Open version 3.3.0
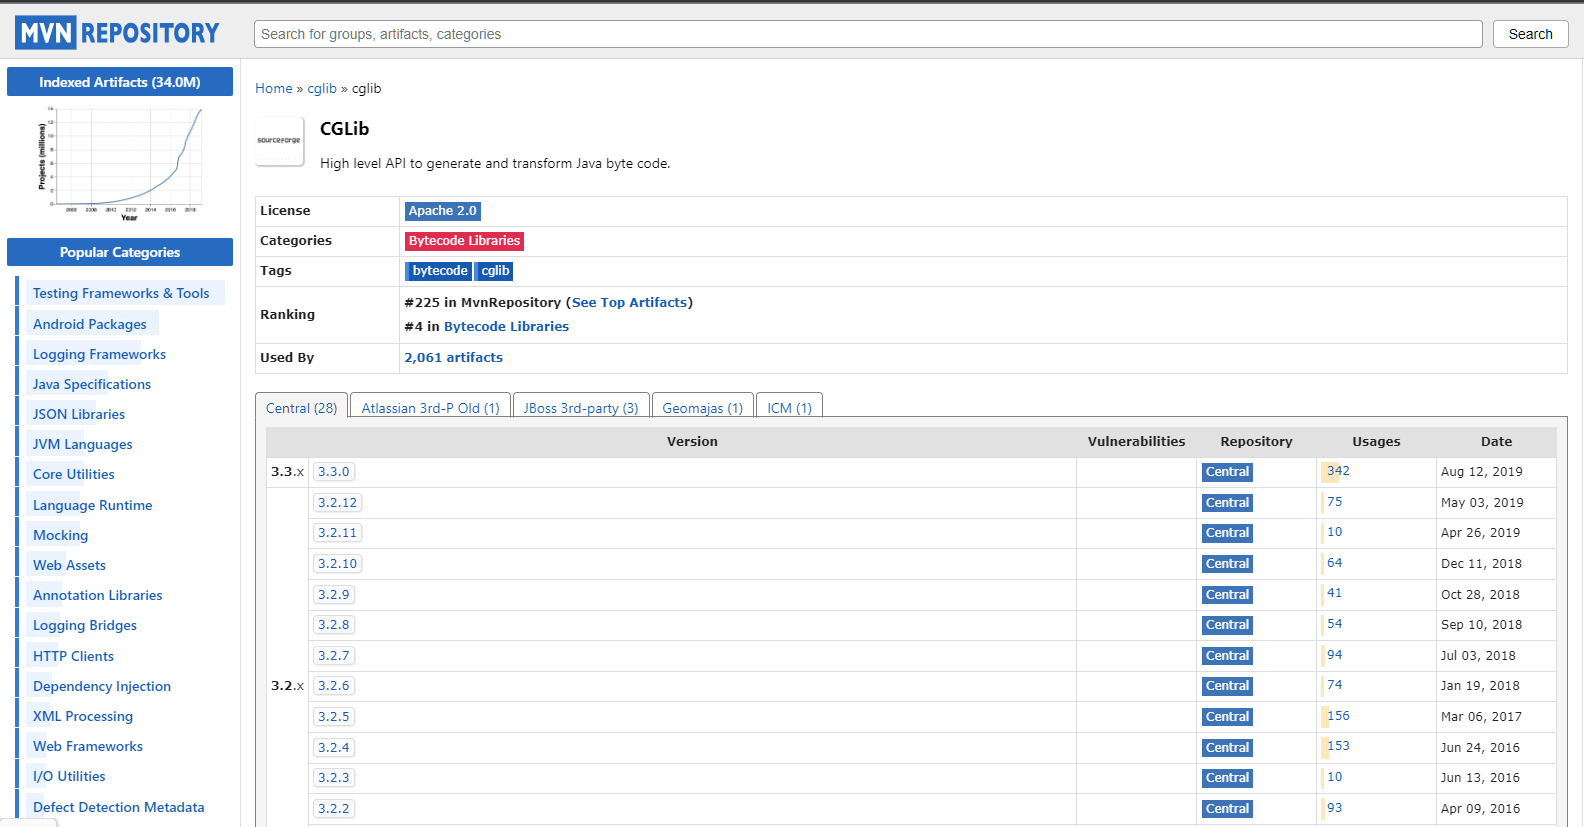This screenshot has height=827, width=1584. point(334,472)
